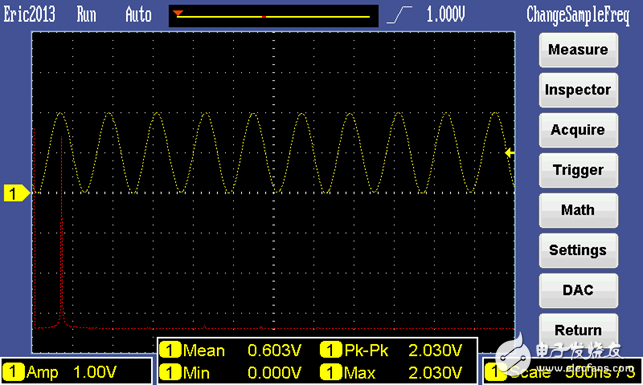Screen dimensions: 643x385
Task: Click the 1.000V trigger level readout
Action: (x=445, y=15)
